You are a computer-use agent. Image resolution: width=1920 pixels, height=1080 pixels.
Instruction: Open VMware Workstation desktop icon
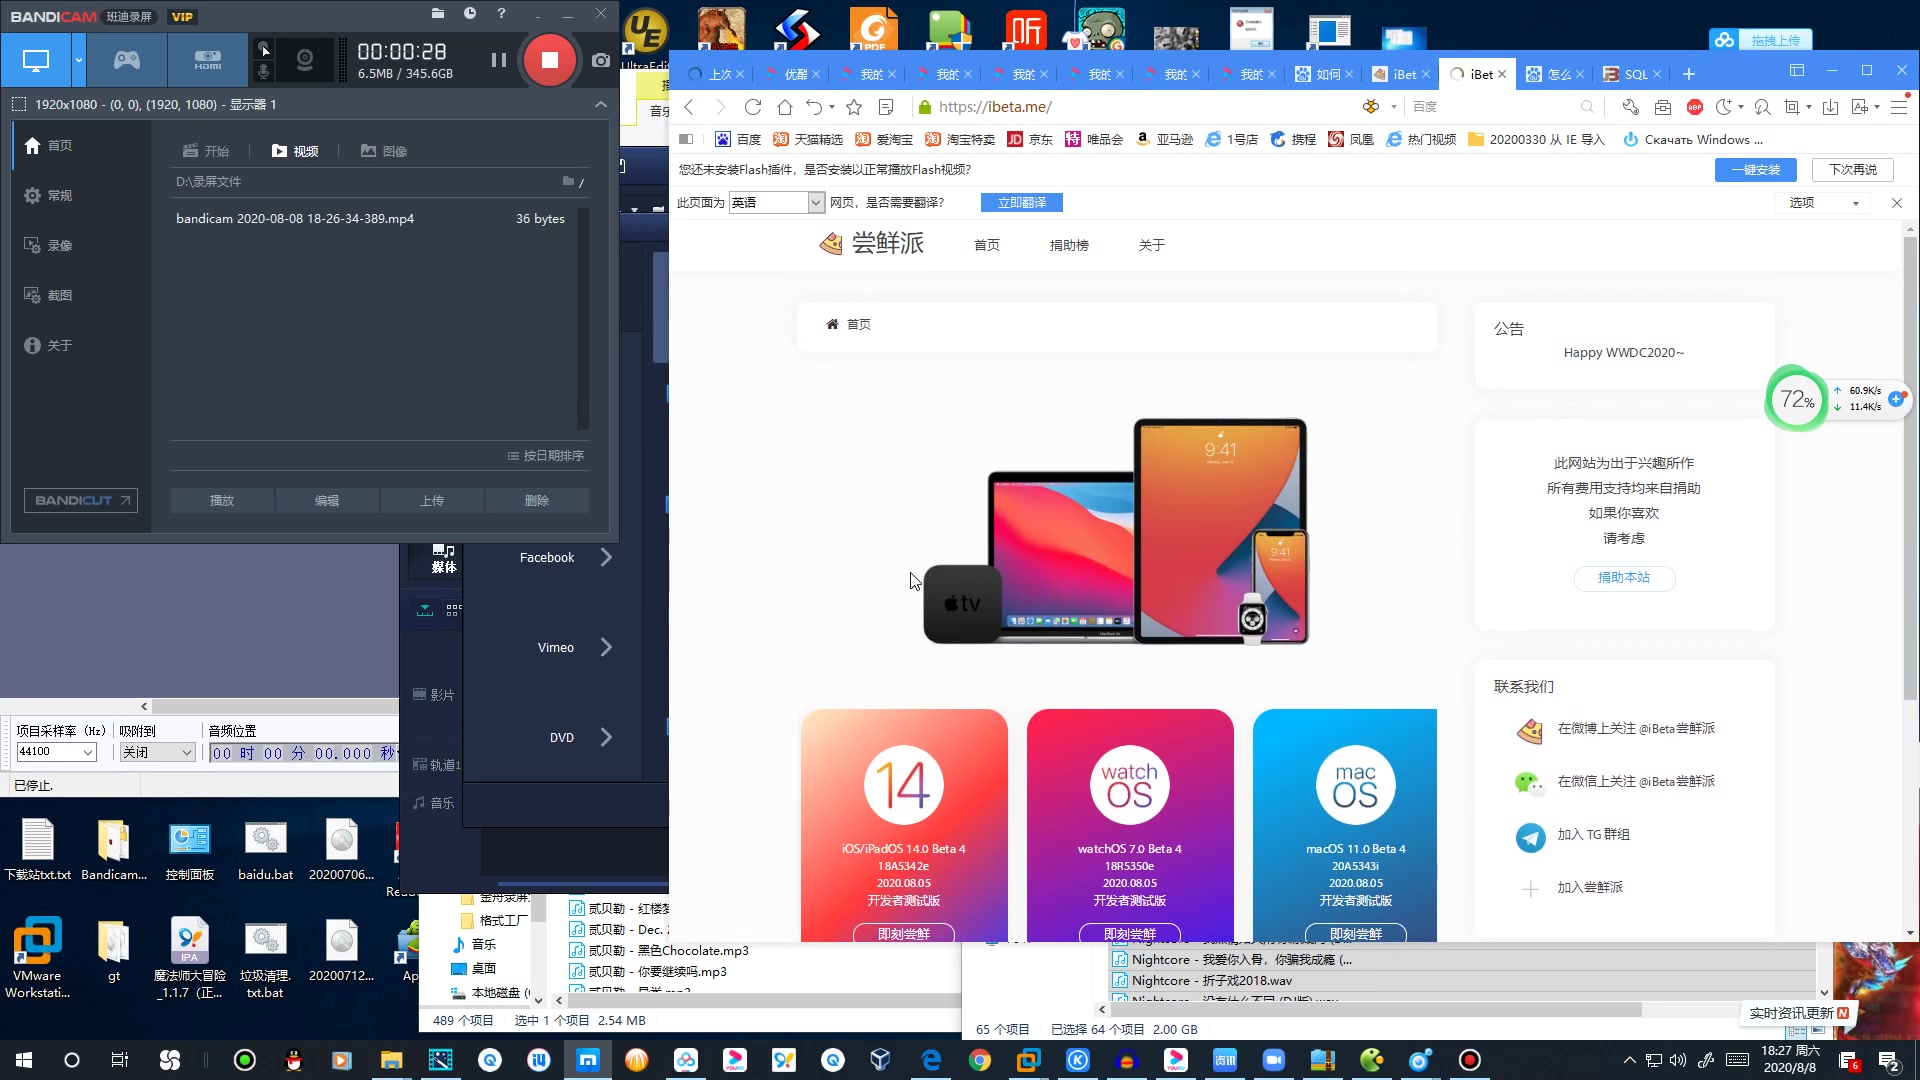37,957
